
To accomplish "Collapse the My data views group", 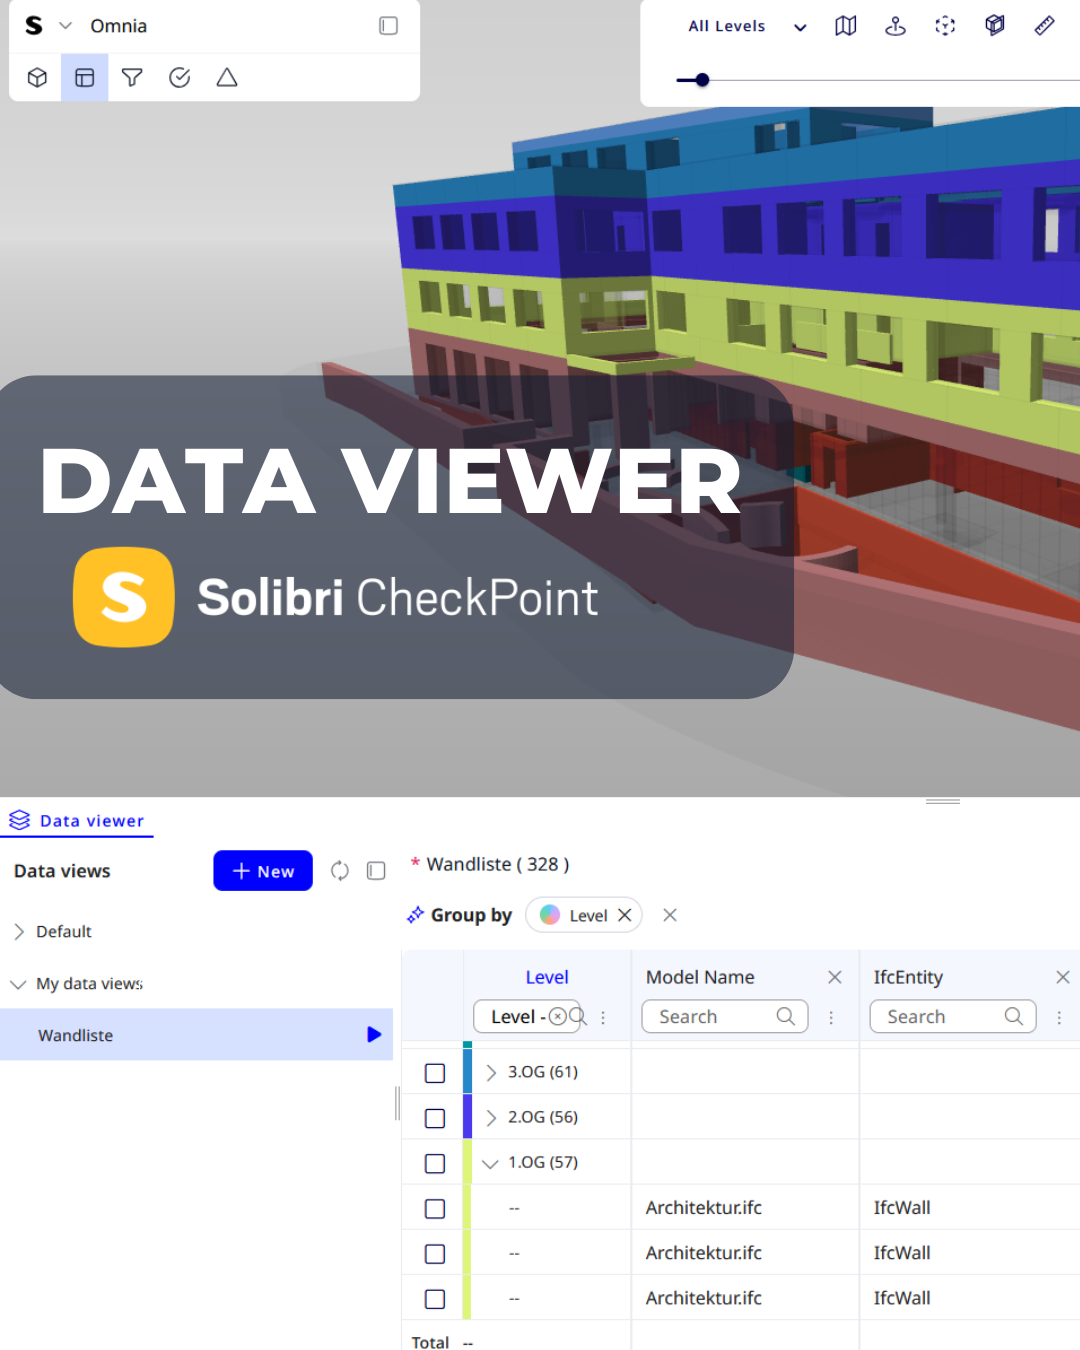I will coord(18,984).
